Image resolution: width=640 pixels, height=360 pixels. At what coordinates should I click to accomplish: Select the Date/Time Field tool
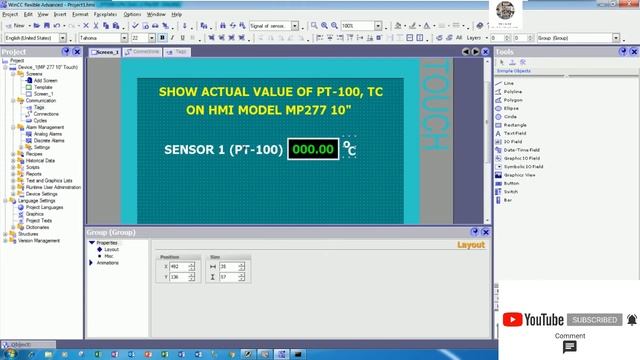click(518, 150)
